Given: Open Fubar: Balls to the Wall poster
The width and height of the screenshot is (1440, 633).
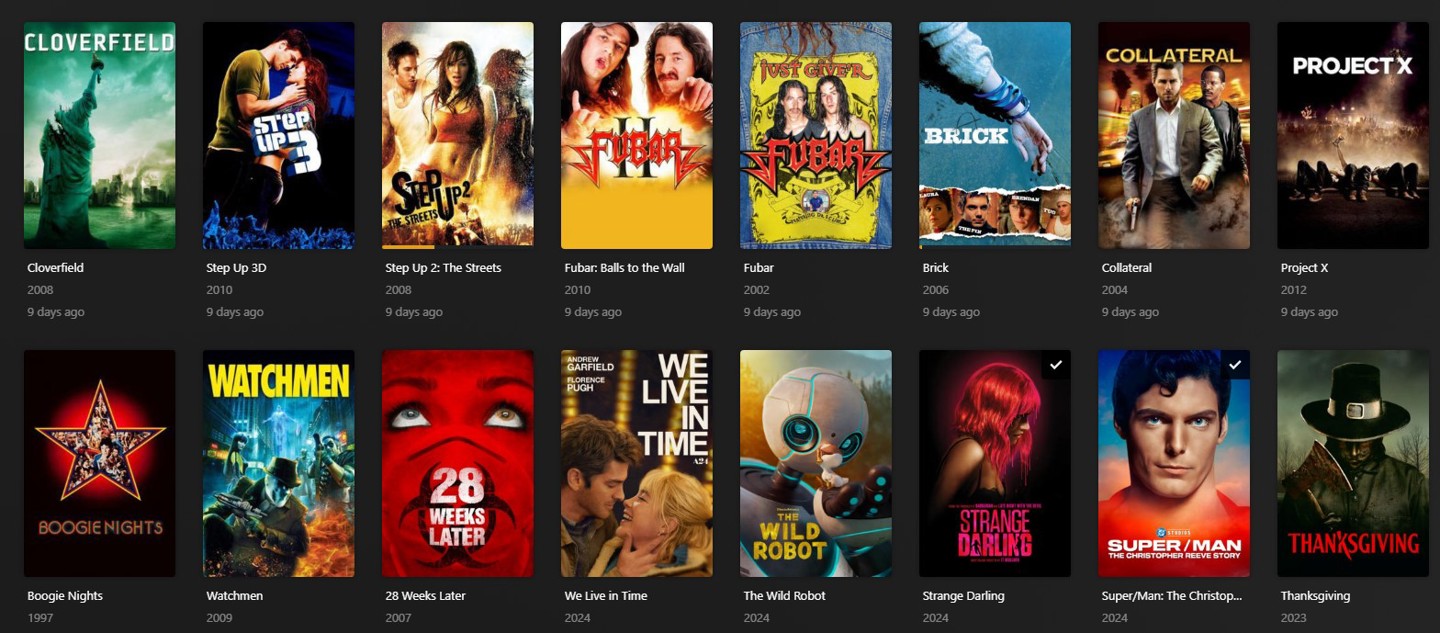Looking at the screenshot, I should click(x=637, y=135).
